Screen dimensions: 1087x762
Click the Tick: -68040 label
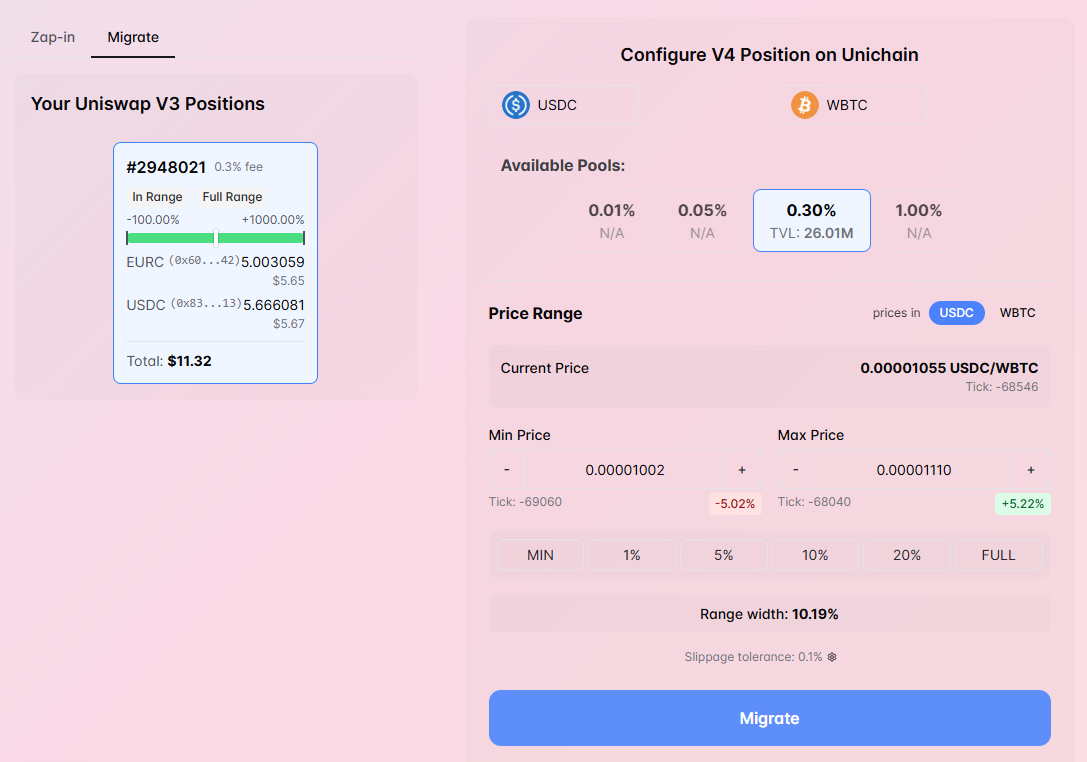[x=814, y=502]
